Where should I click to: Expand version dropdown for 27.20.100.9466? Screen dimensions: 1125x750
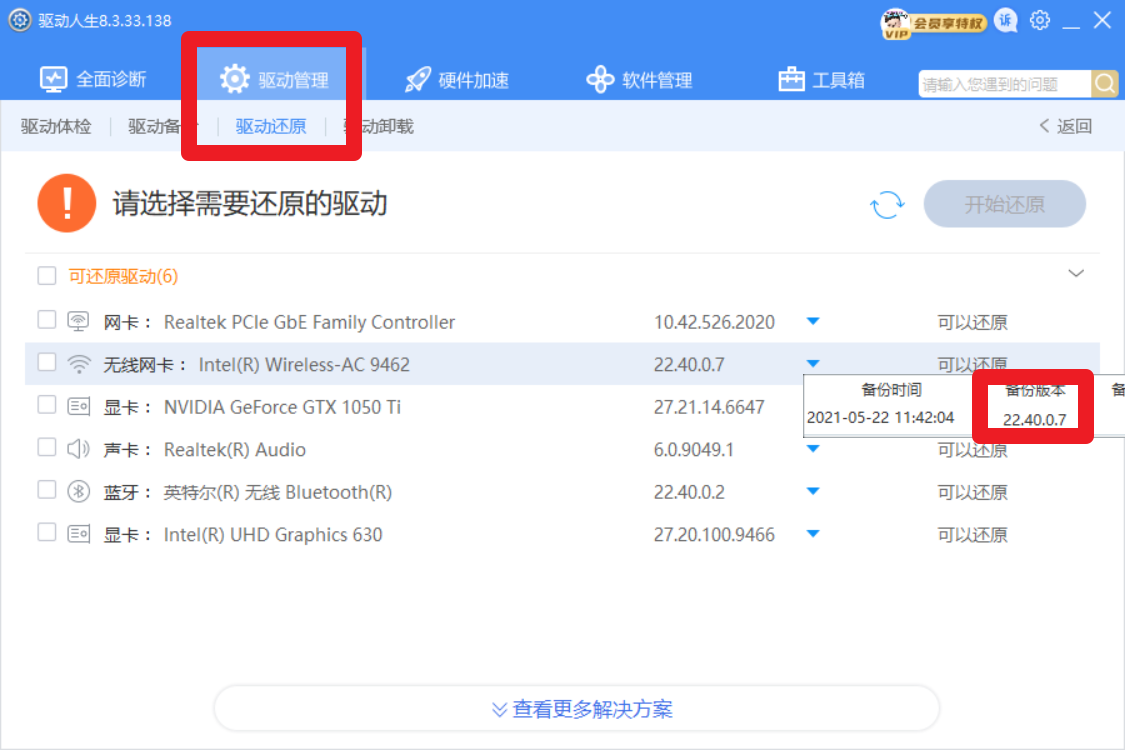tap(813, 533)
